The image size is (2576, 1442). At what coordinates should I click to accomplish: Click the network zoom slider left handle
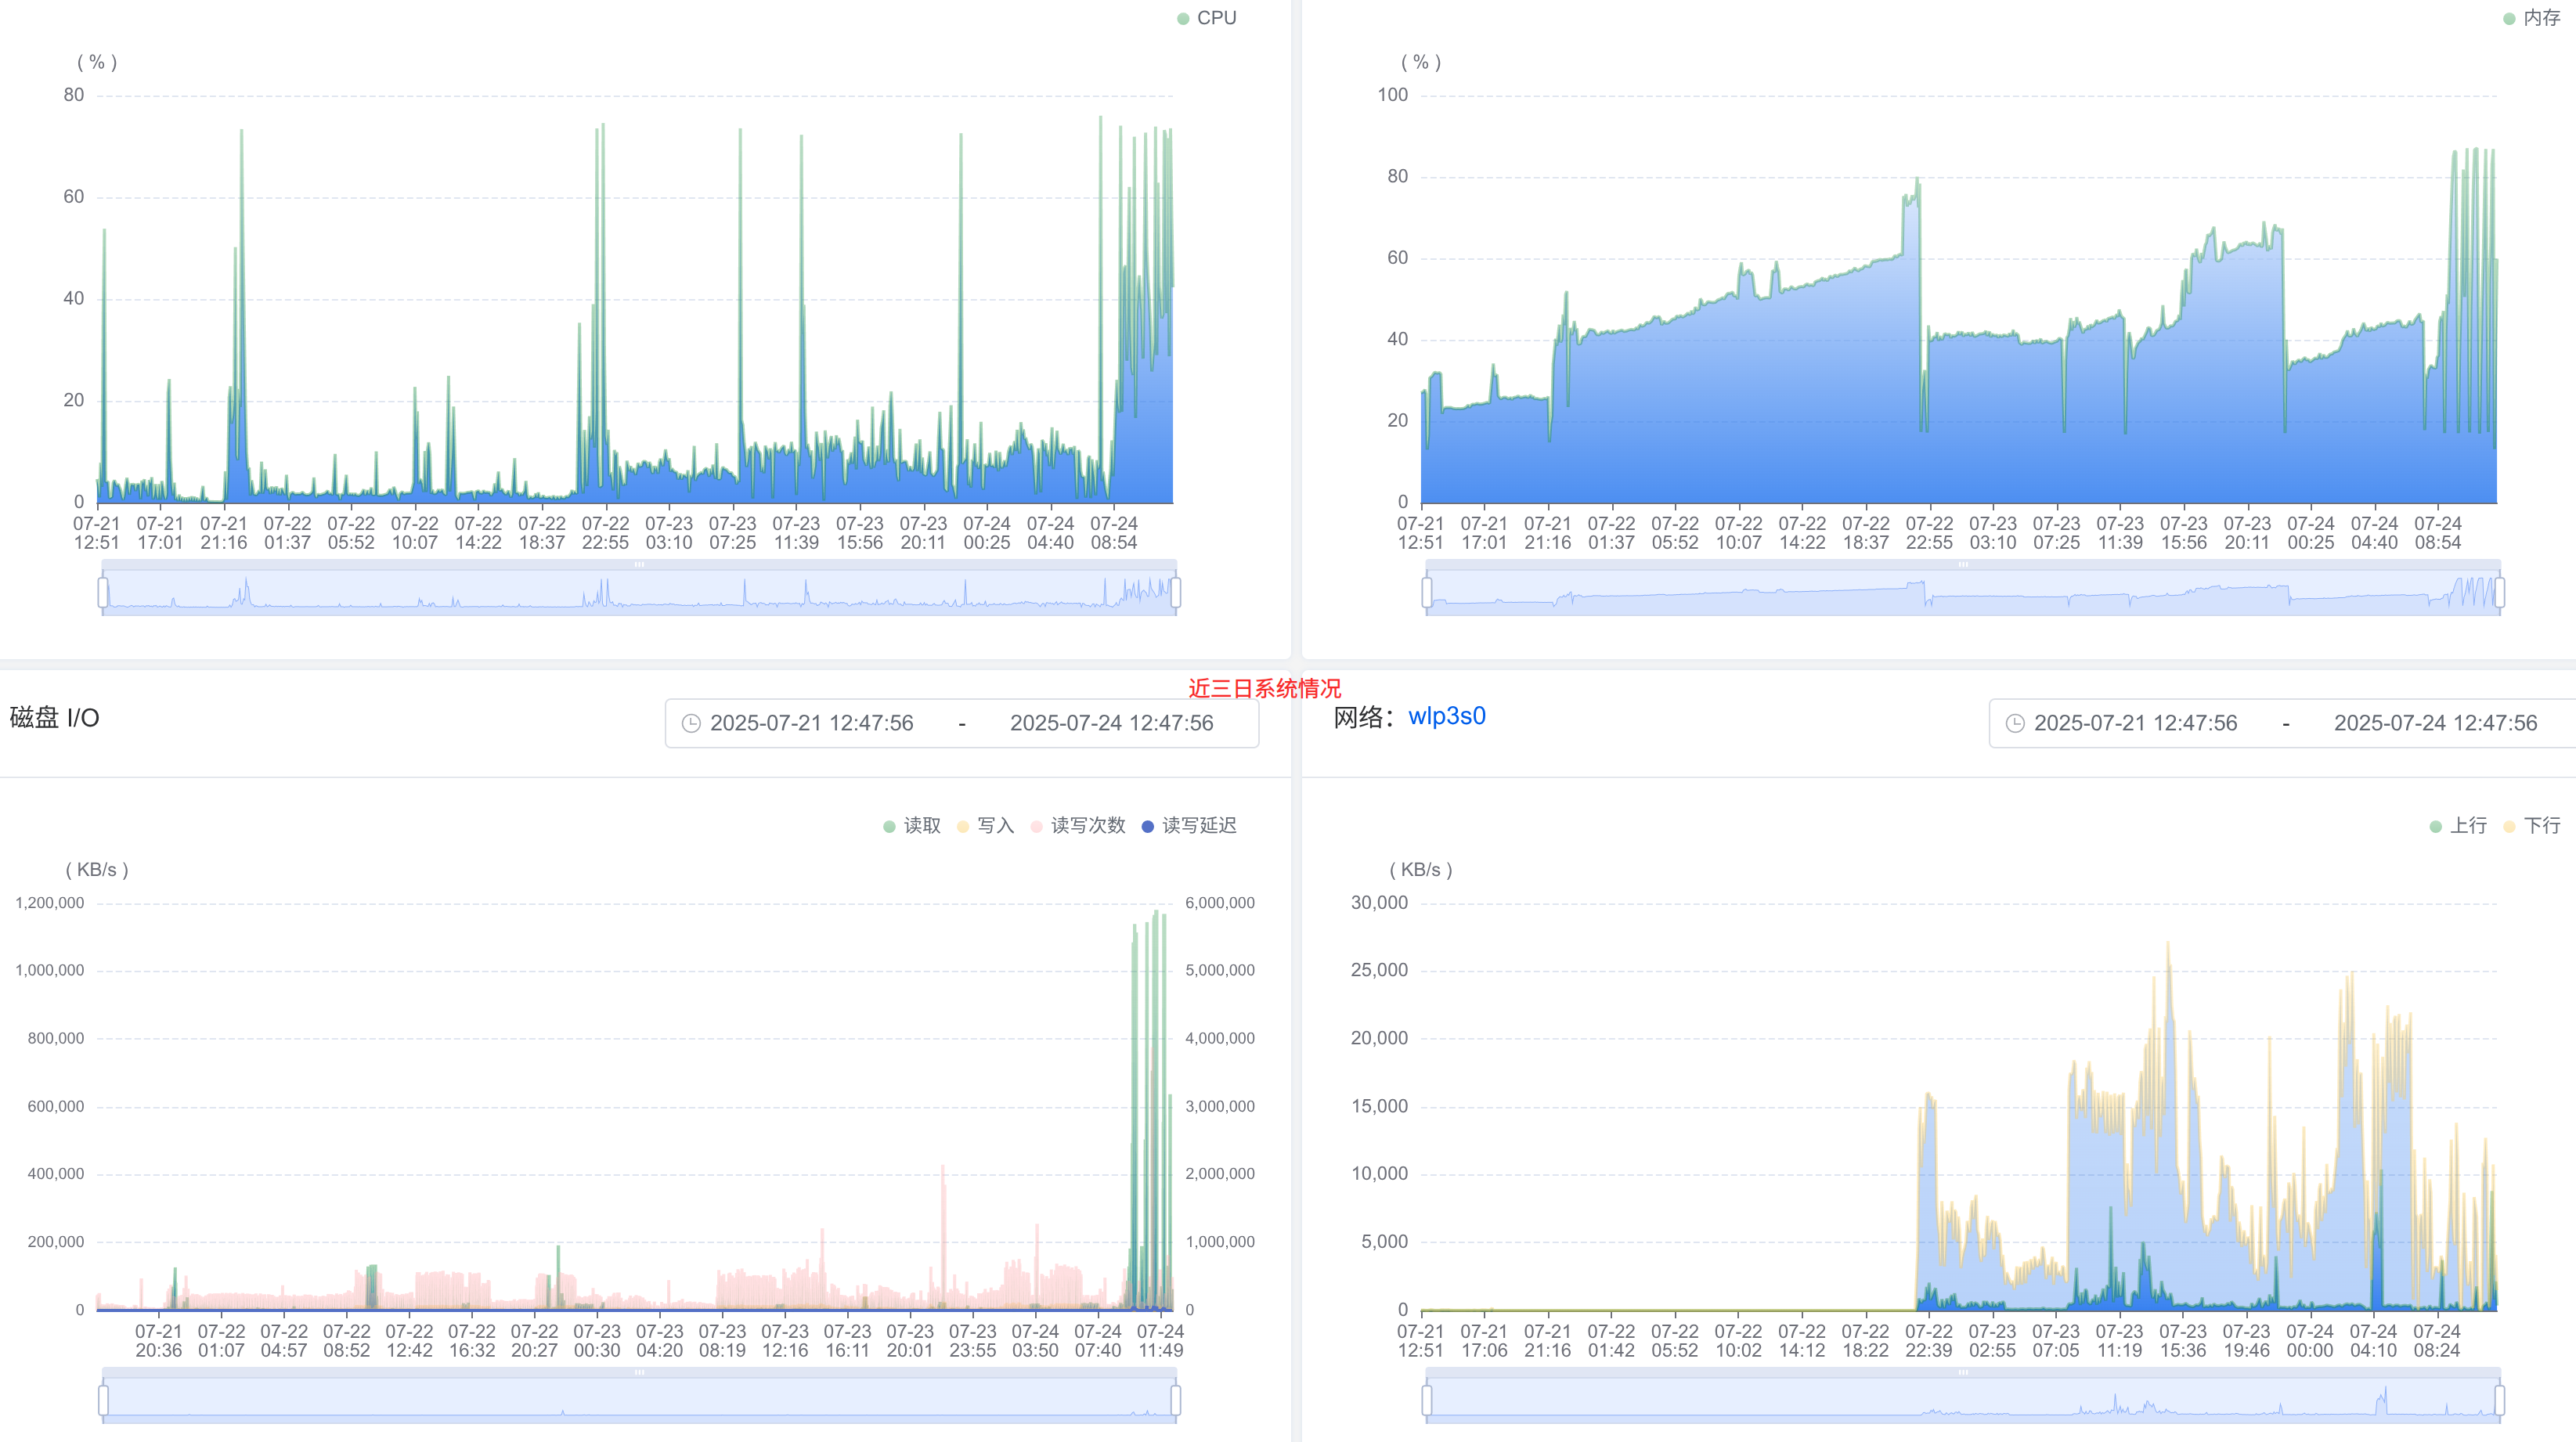(1427, 1400)
